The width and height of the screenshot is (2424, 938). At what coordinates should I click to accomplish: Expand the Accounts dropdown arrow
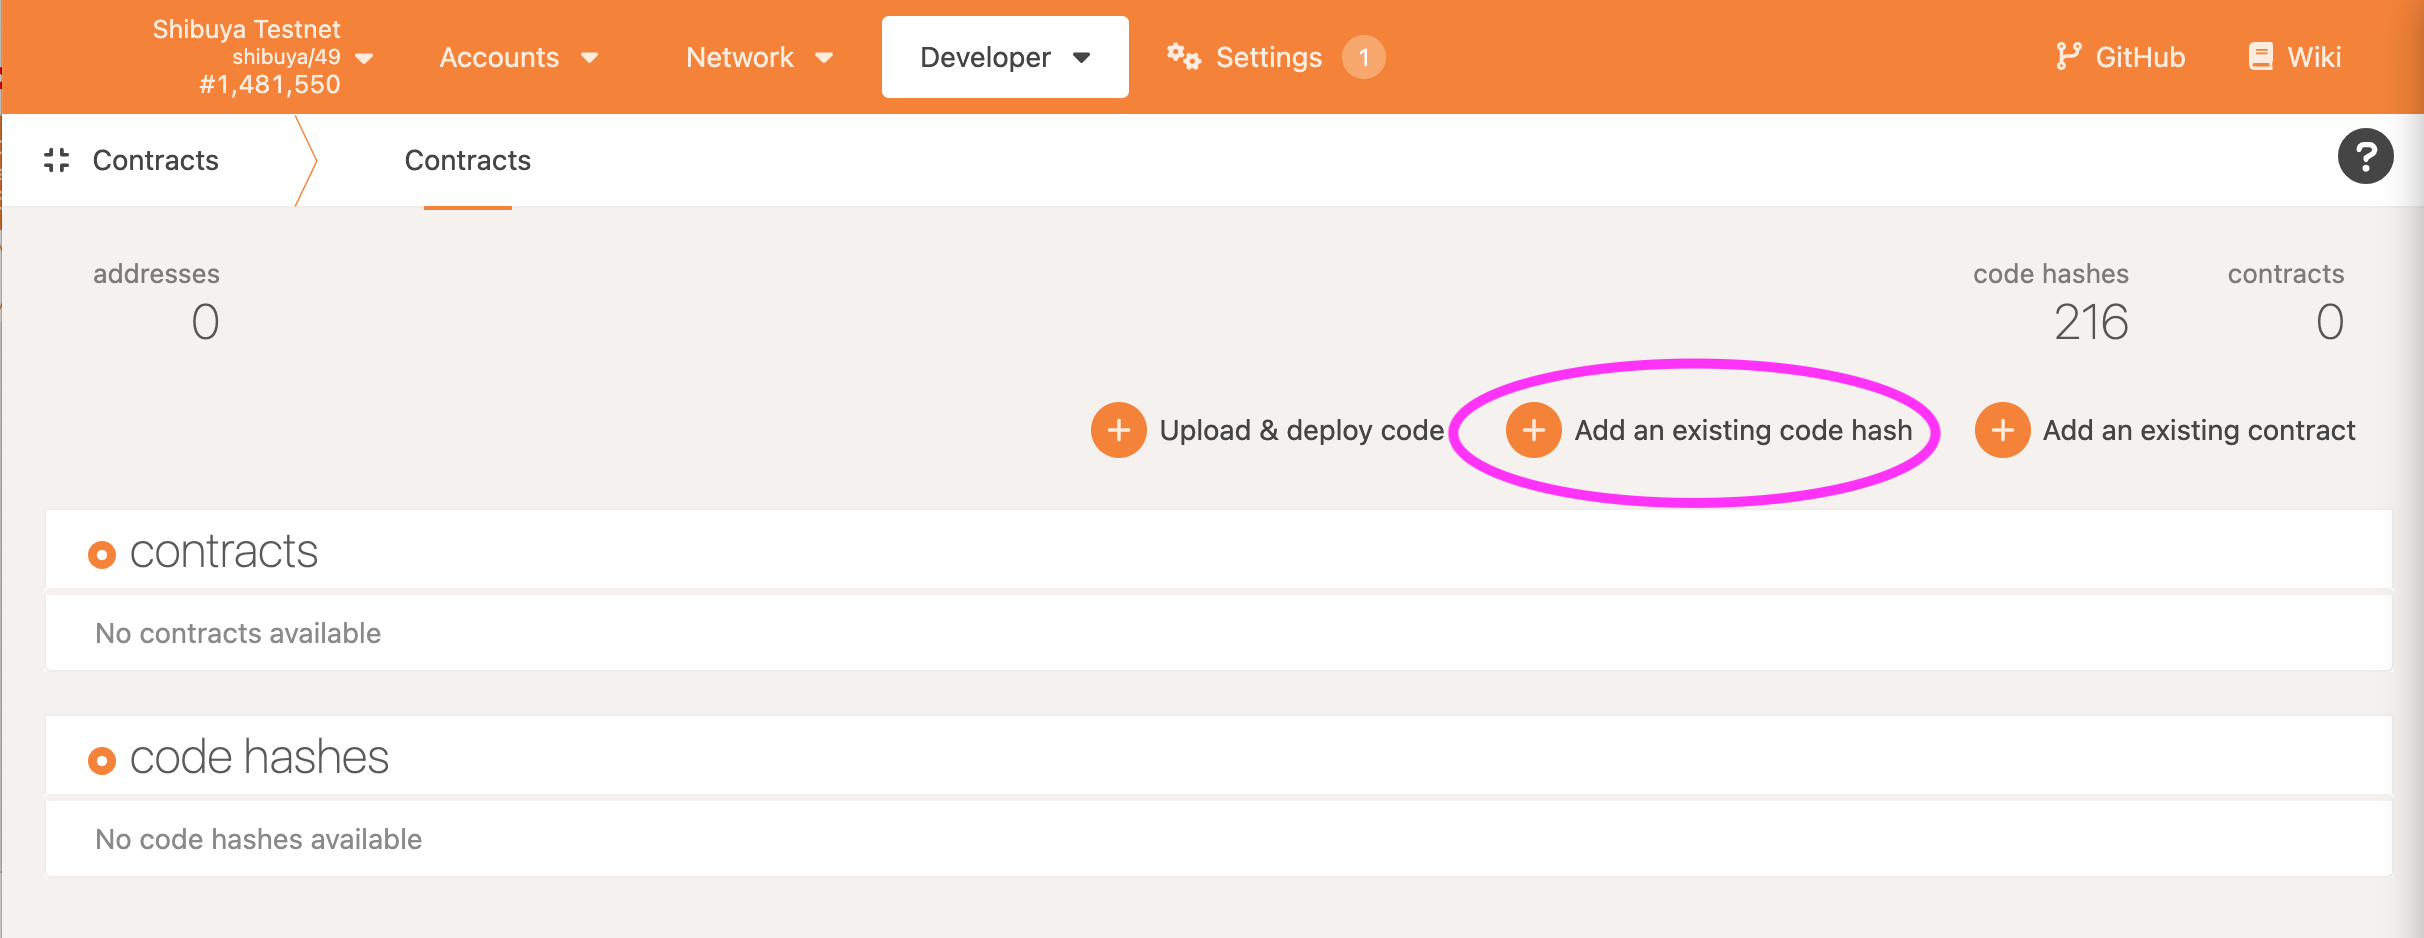(x=590, y=58)
